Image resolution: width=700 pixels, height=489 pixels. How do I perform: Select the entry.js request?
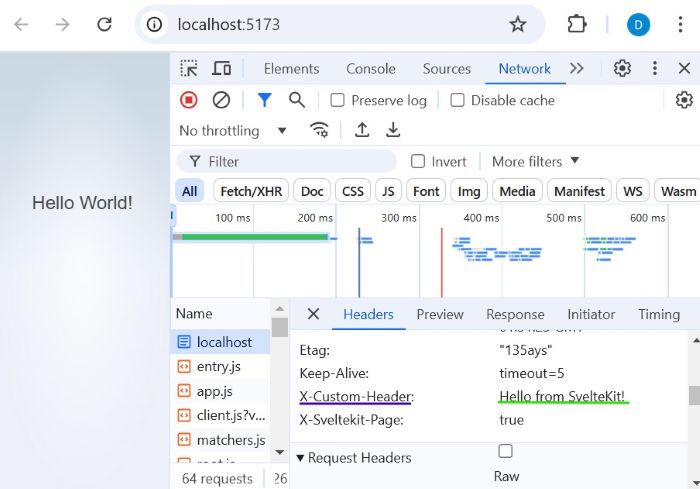coord(218,366)
